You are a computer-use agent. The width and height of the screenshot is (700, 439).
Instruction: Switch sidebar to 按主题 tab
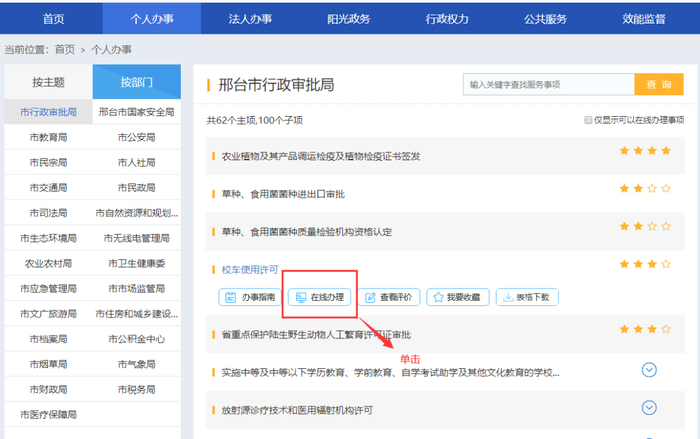(48, 82)
